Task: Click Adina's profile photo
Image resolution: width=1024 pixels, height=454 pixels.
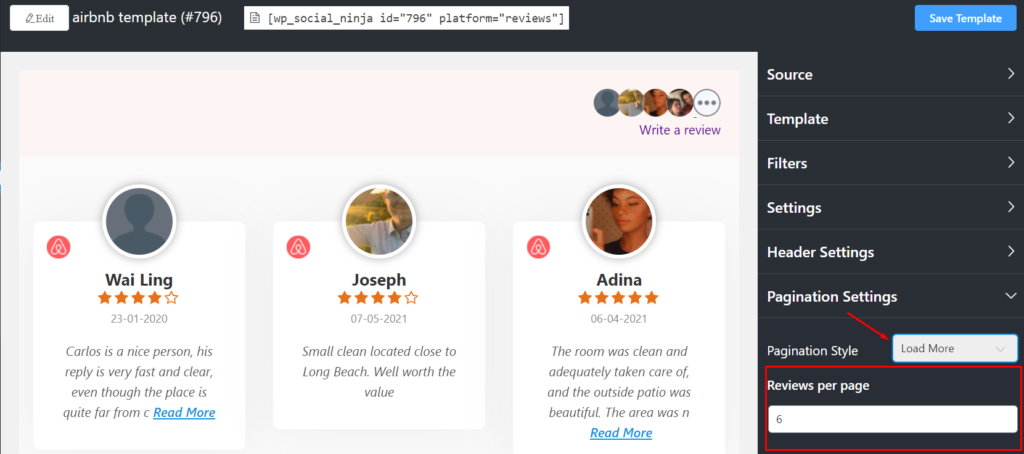Action: [618, 221]
